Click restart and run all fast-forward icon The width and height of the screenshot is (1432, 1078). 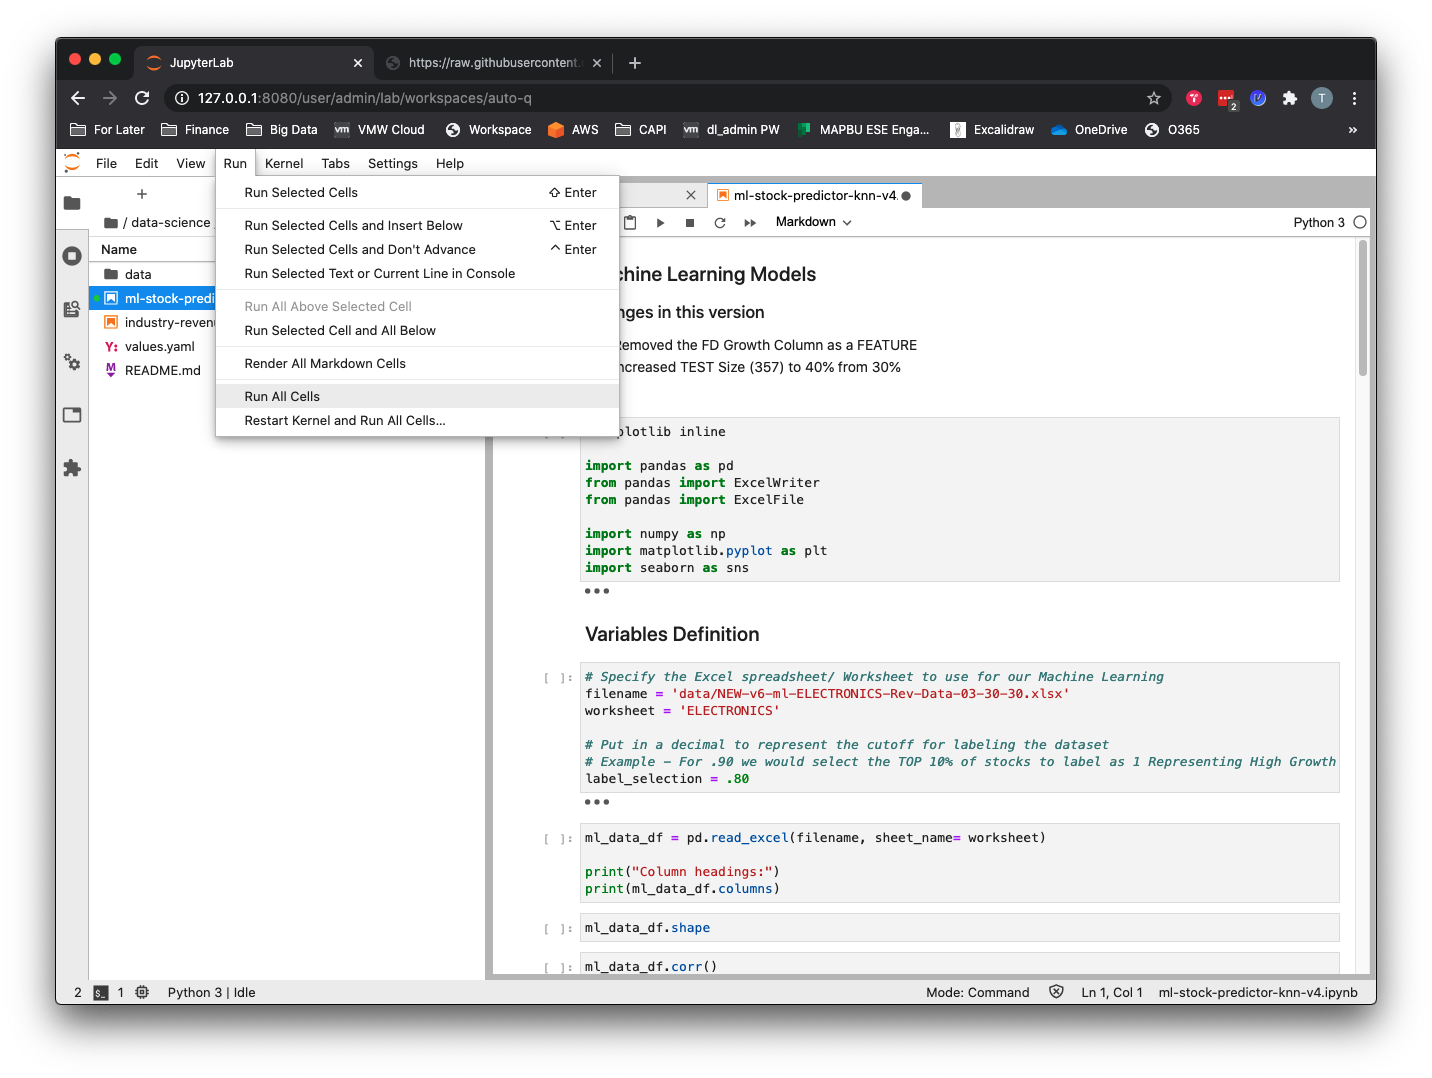click(750, 223)
